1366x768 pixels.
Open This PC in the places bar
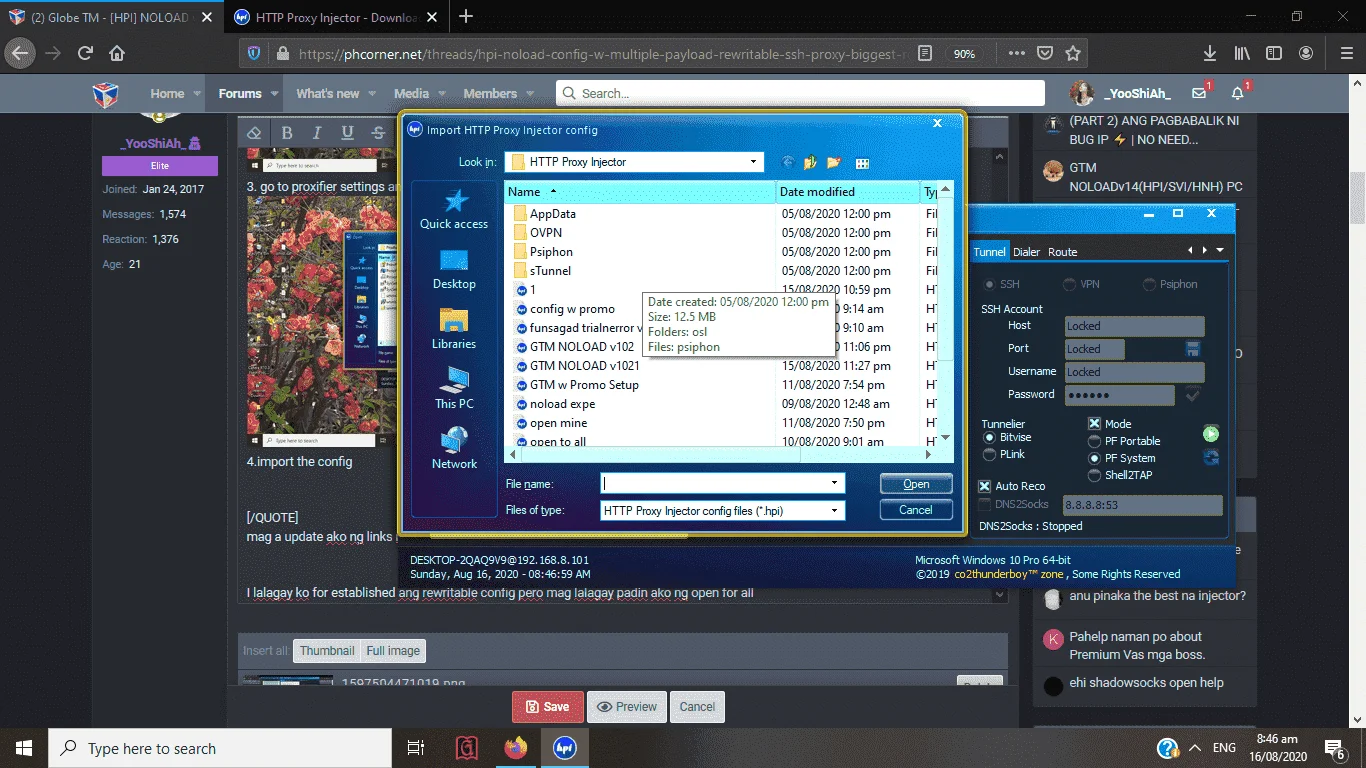(454, 389)
